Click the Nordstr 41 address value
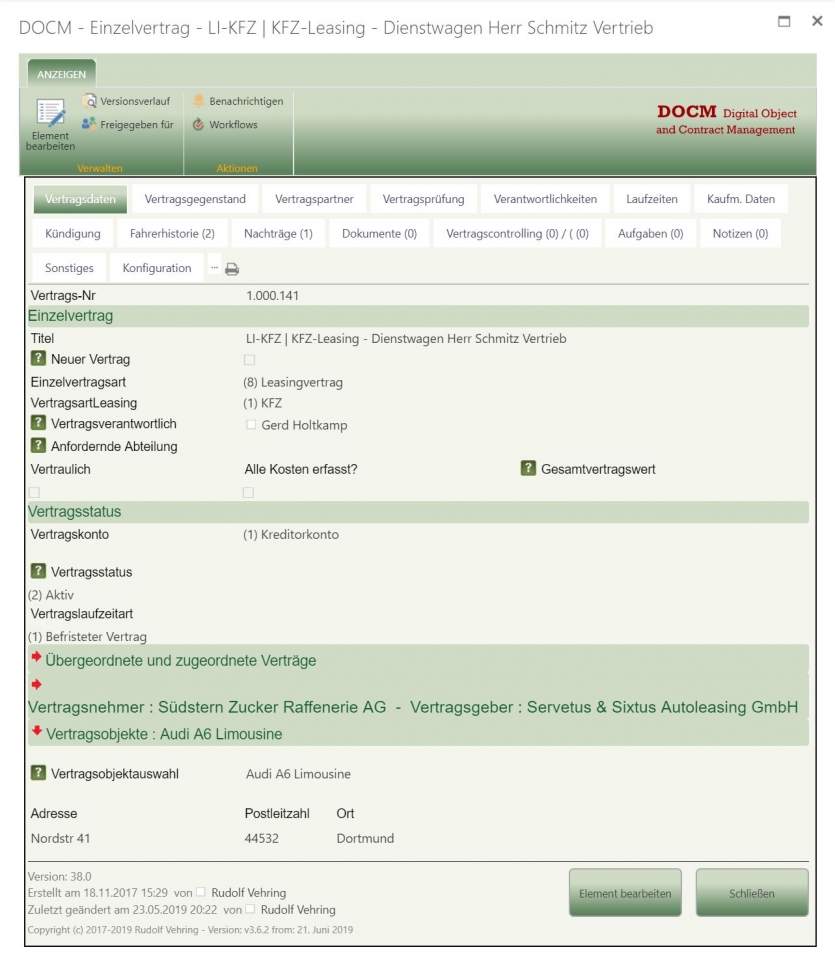Screen dimensions: 835x958 (60, 838)
